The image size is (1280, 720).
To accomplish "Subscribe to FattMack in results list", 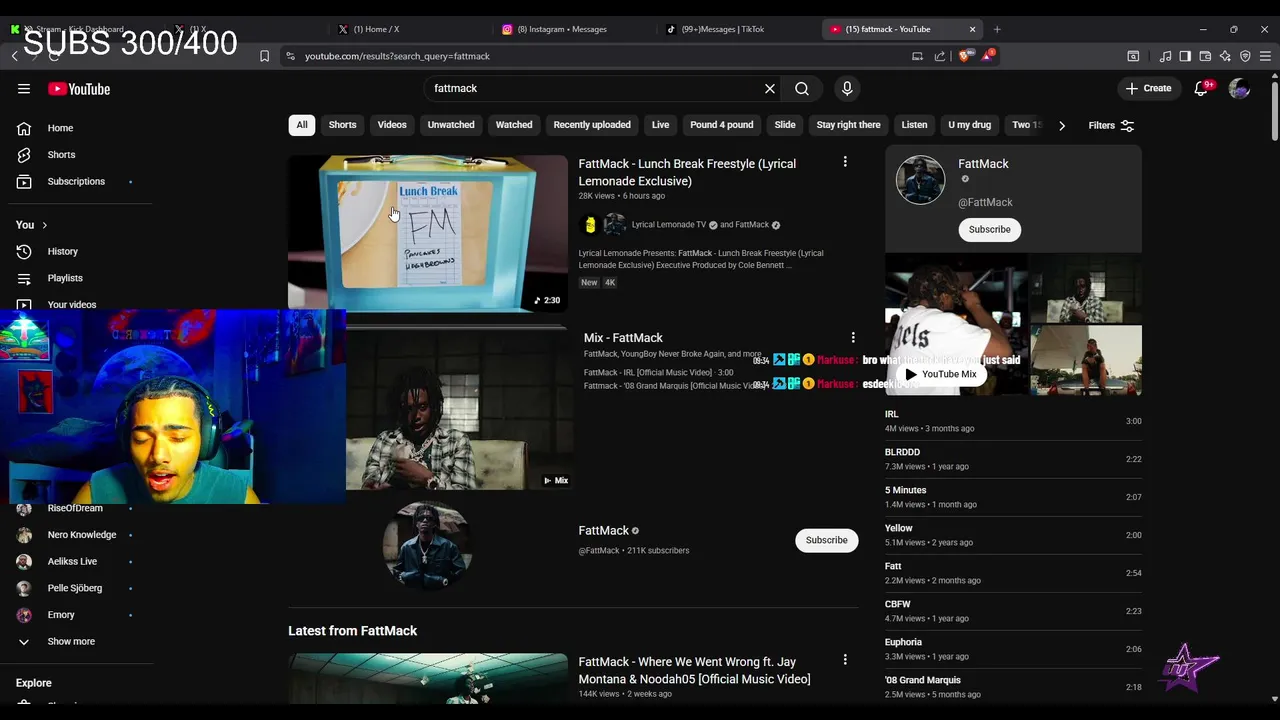I will (x=826, y=541).
